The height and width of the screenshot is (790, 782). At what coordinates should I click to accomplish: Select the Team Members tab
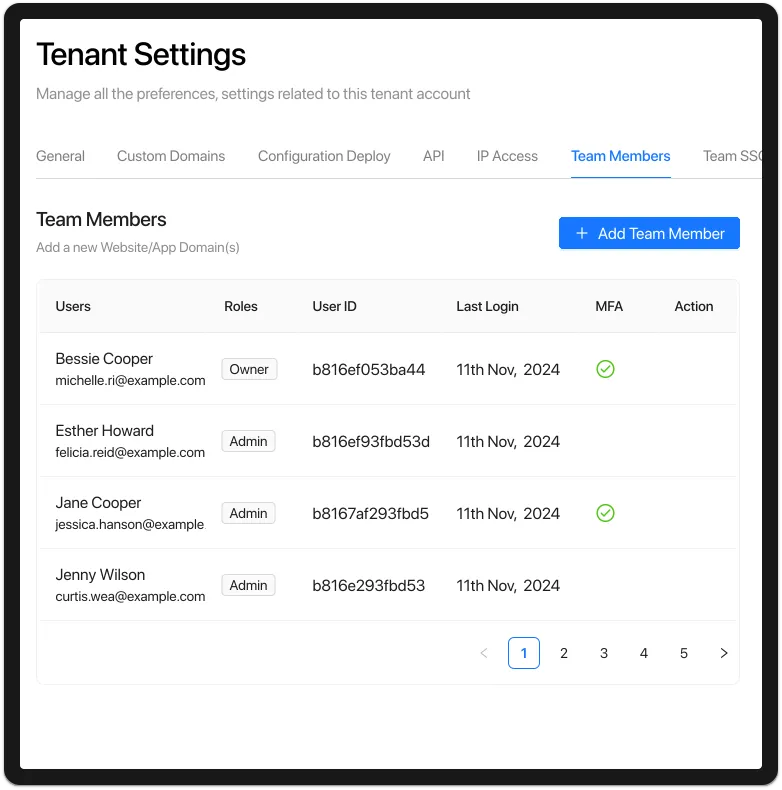click(620, 156)
